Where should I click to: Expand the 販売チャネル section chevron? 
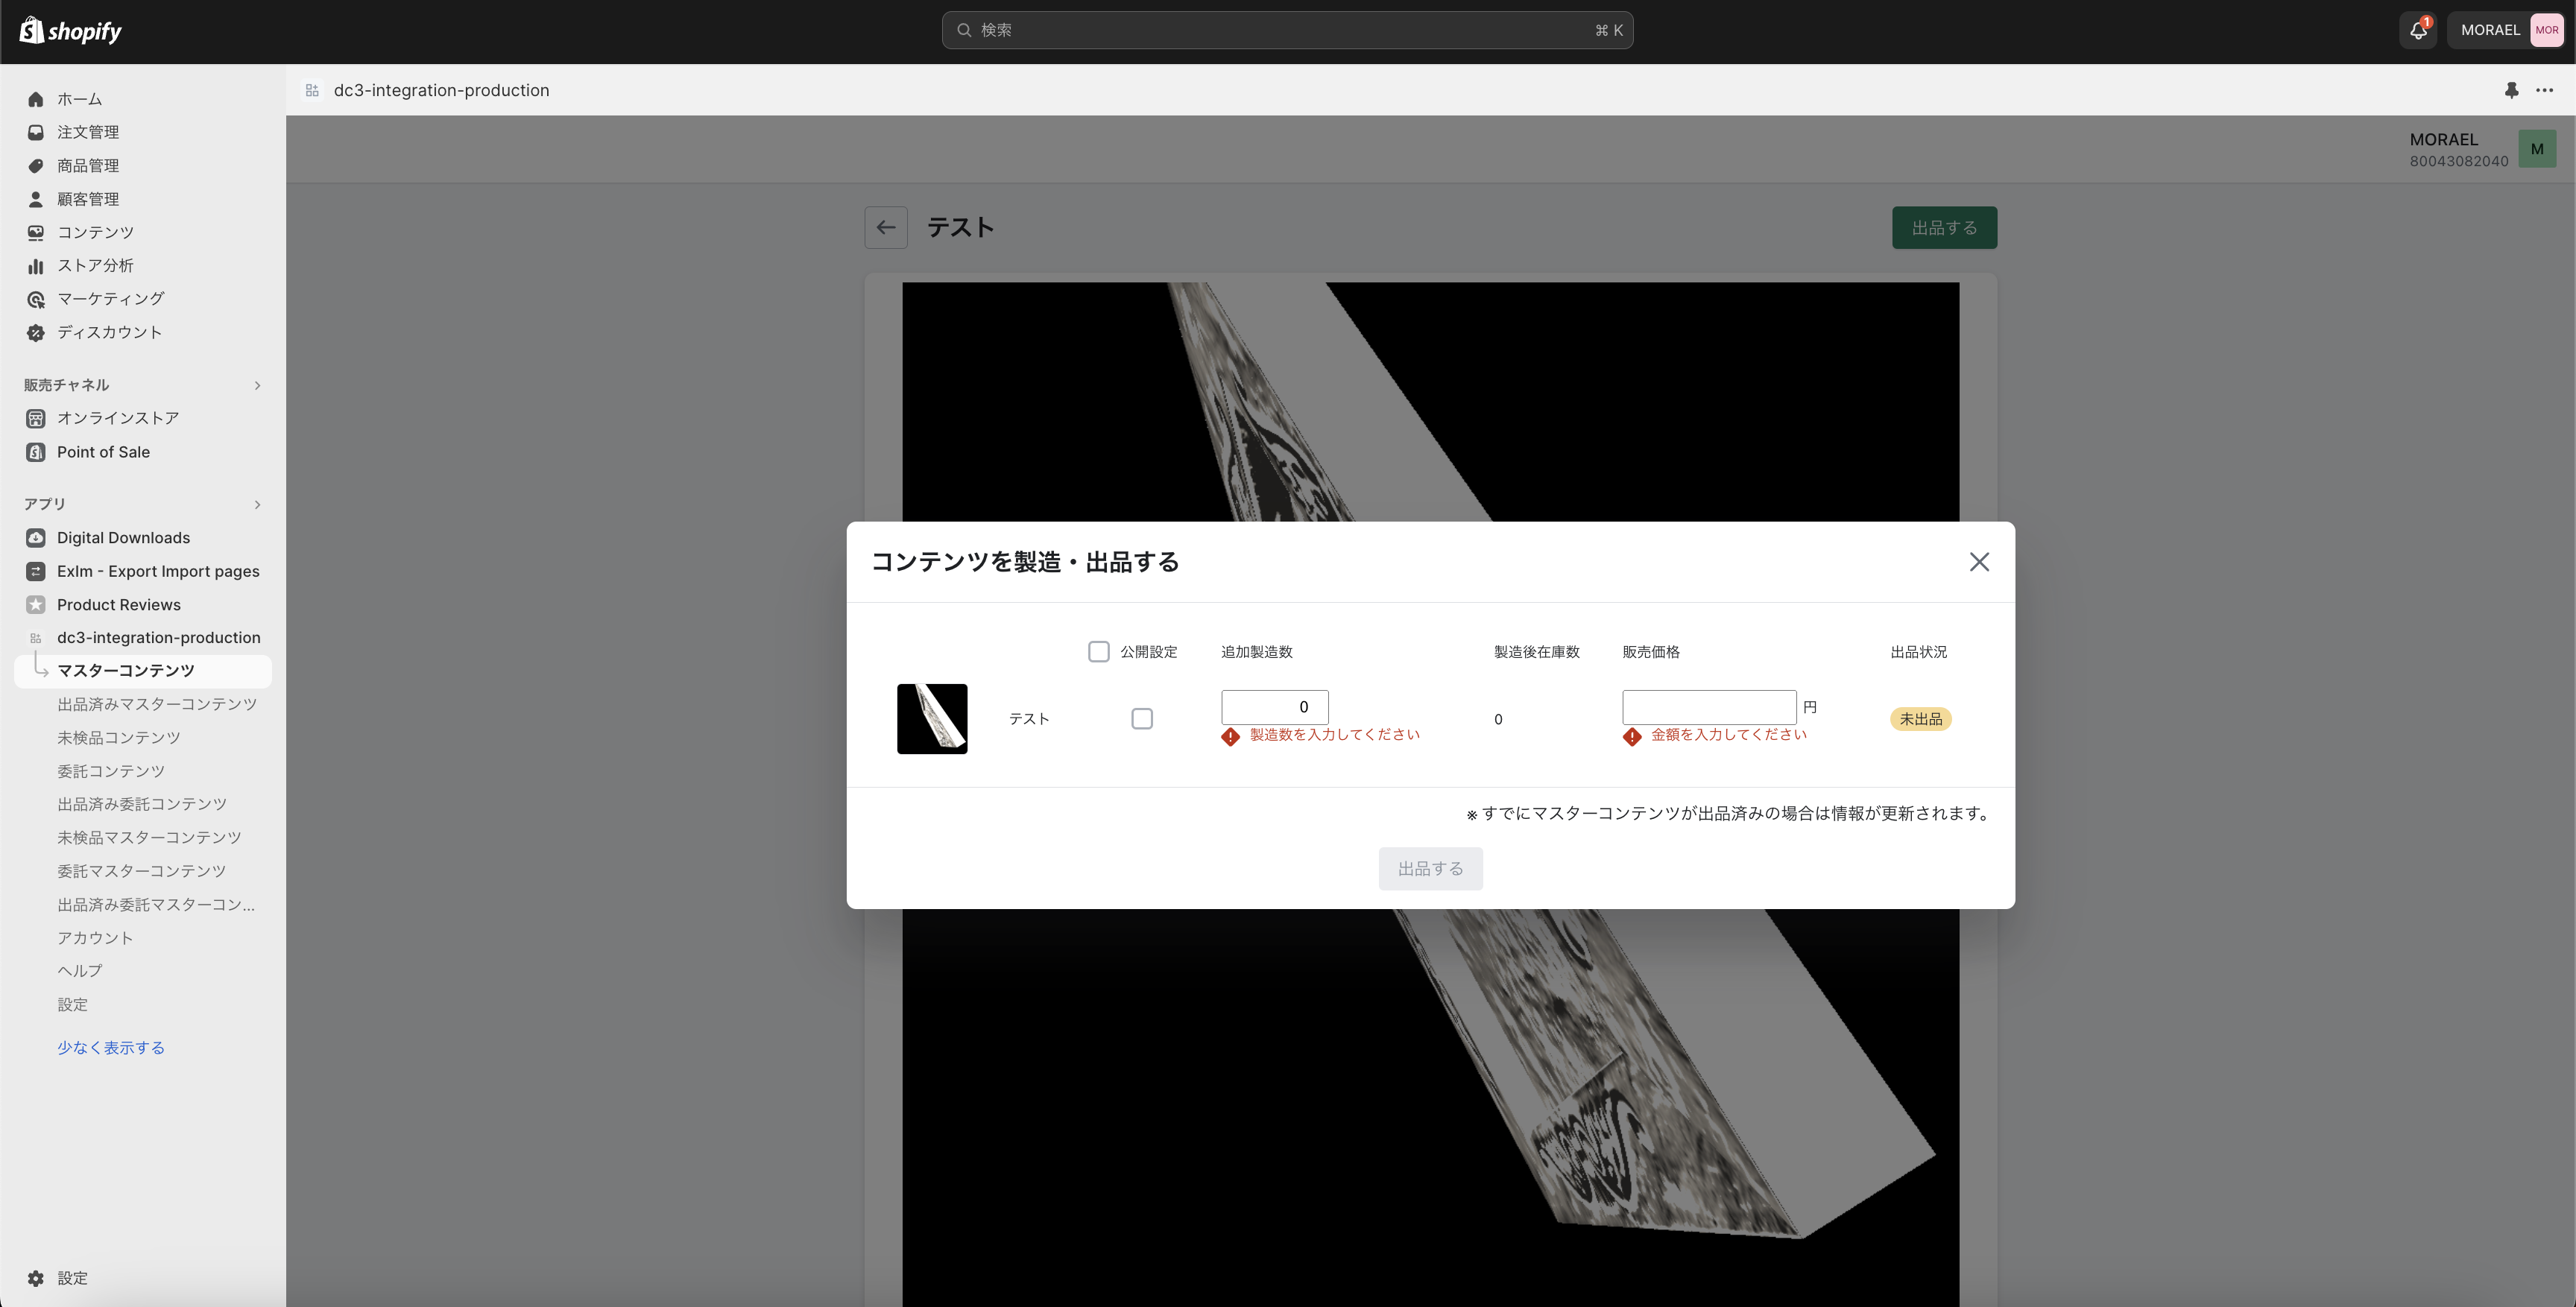pos(257,385)
